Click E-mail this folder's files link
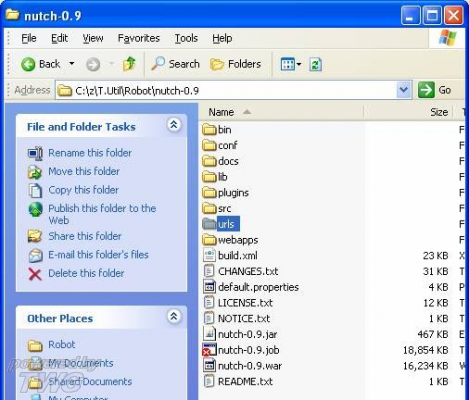Viewport: 469px width, 400px height. (98, 255)
